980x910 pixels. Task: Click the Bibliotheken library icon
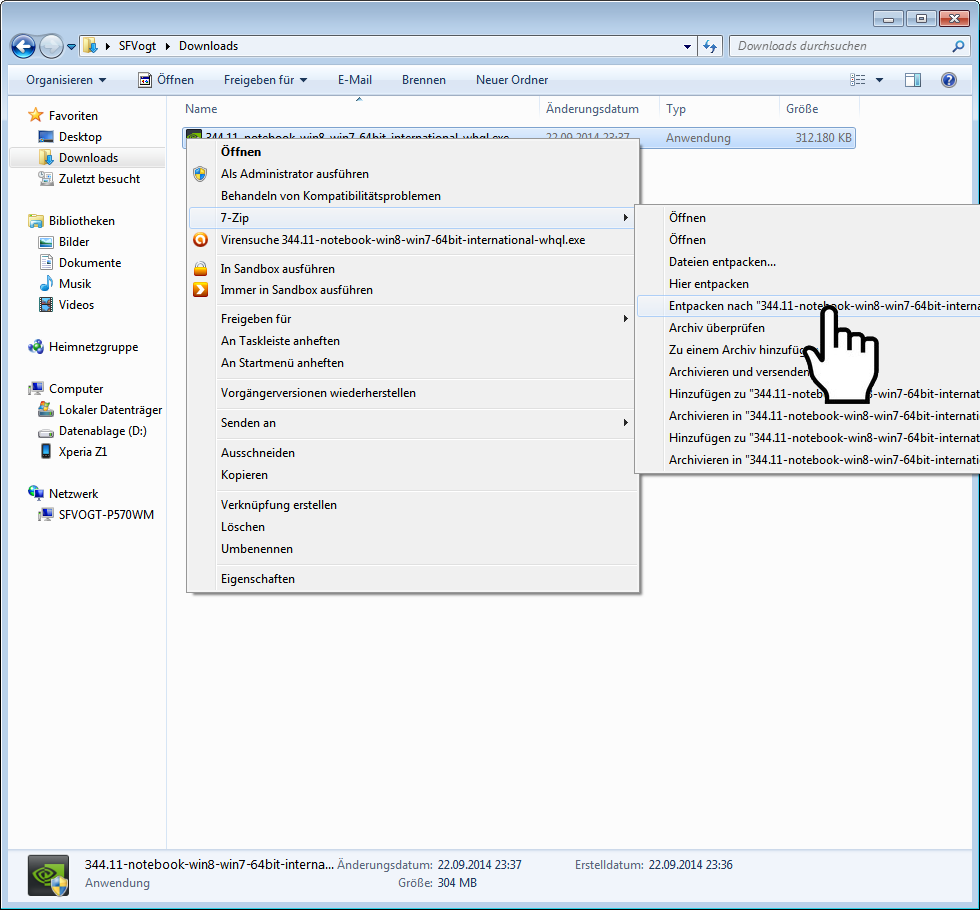pyautogui.click(x=36, y=221)
